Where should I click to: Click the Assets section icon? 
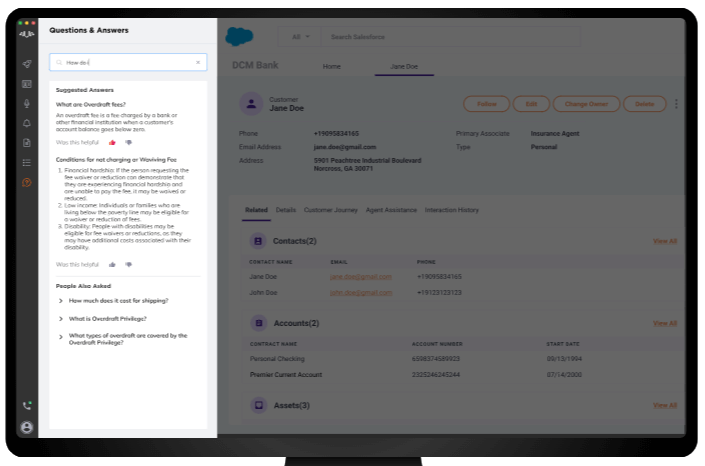click(x=259, y=405)
